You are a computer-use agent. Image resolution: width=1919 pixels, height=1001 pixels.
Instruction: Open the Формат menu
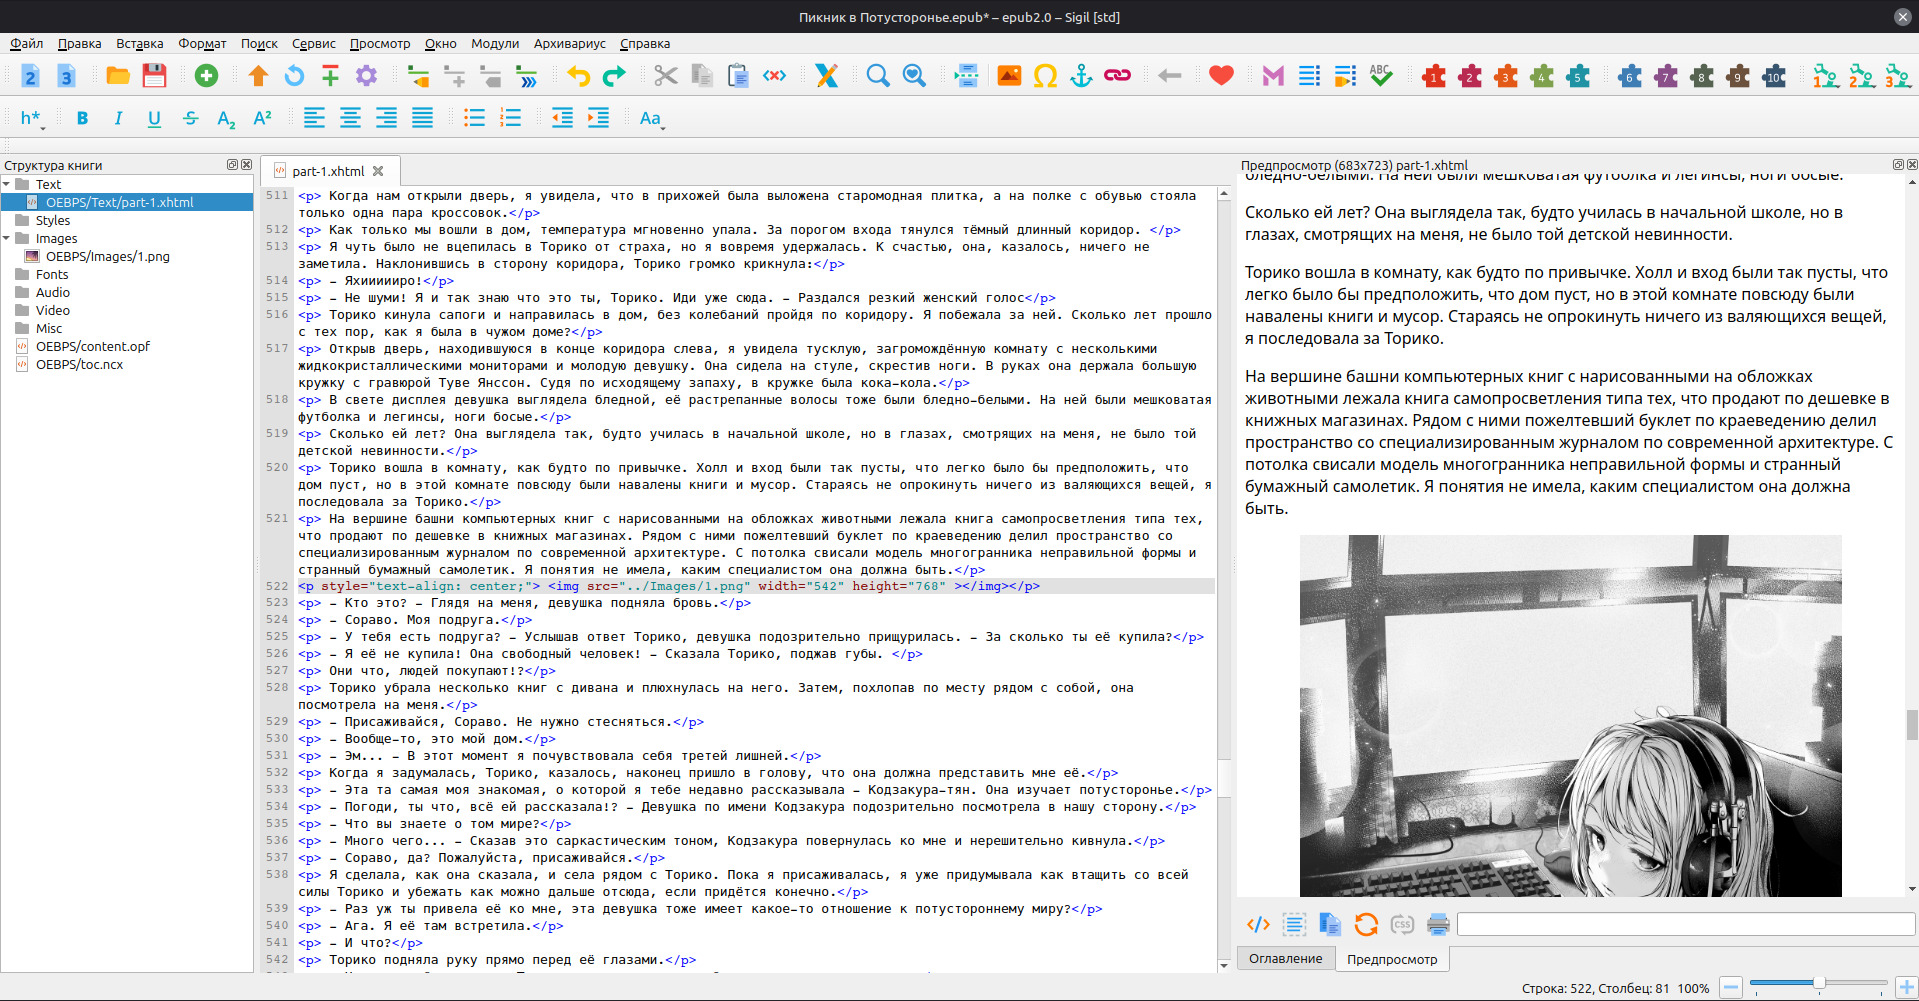click(202, 43)
